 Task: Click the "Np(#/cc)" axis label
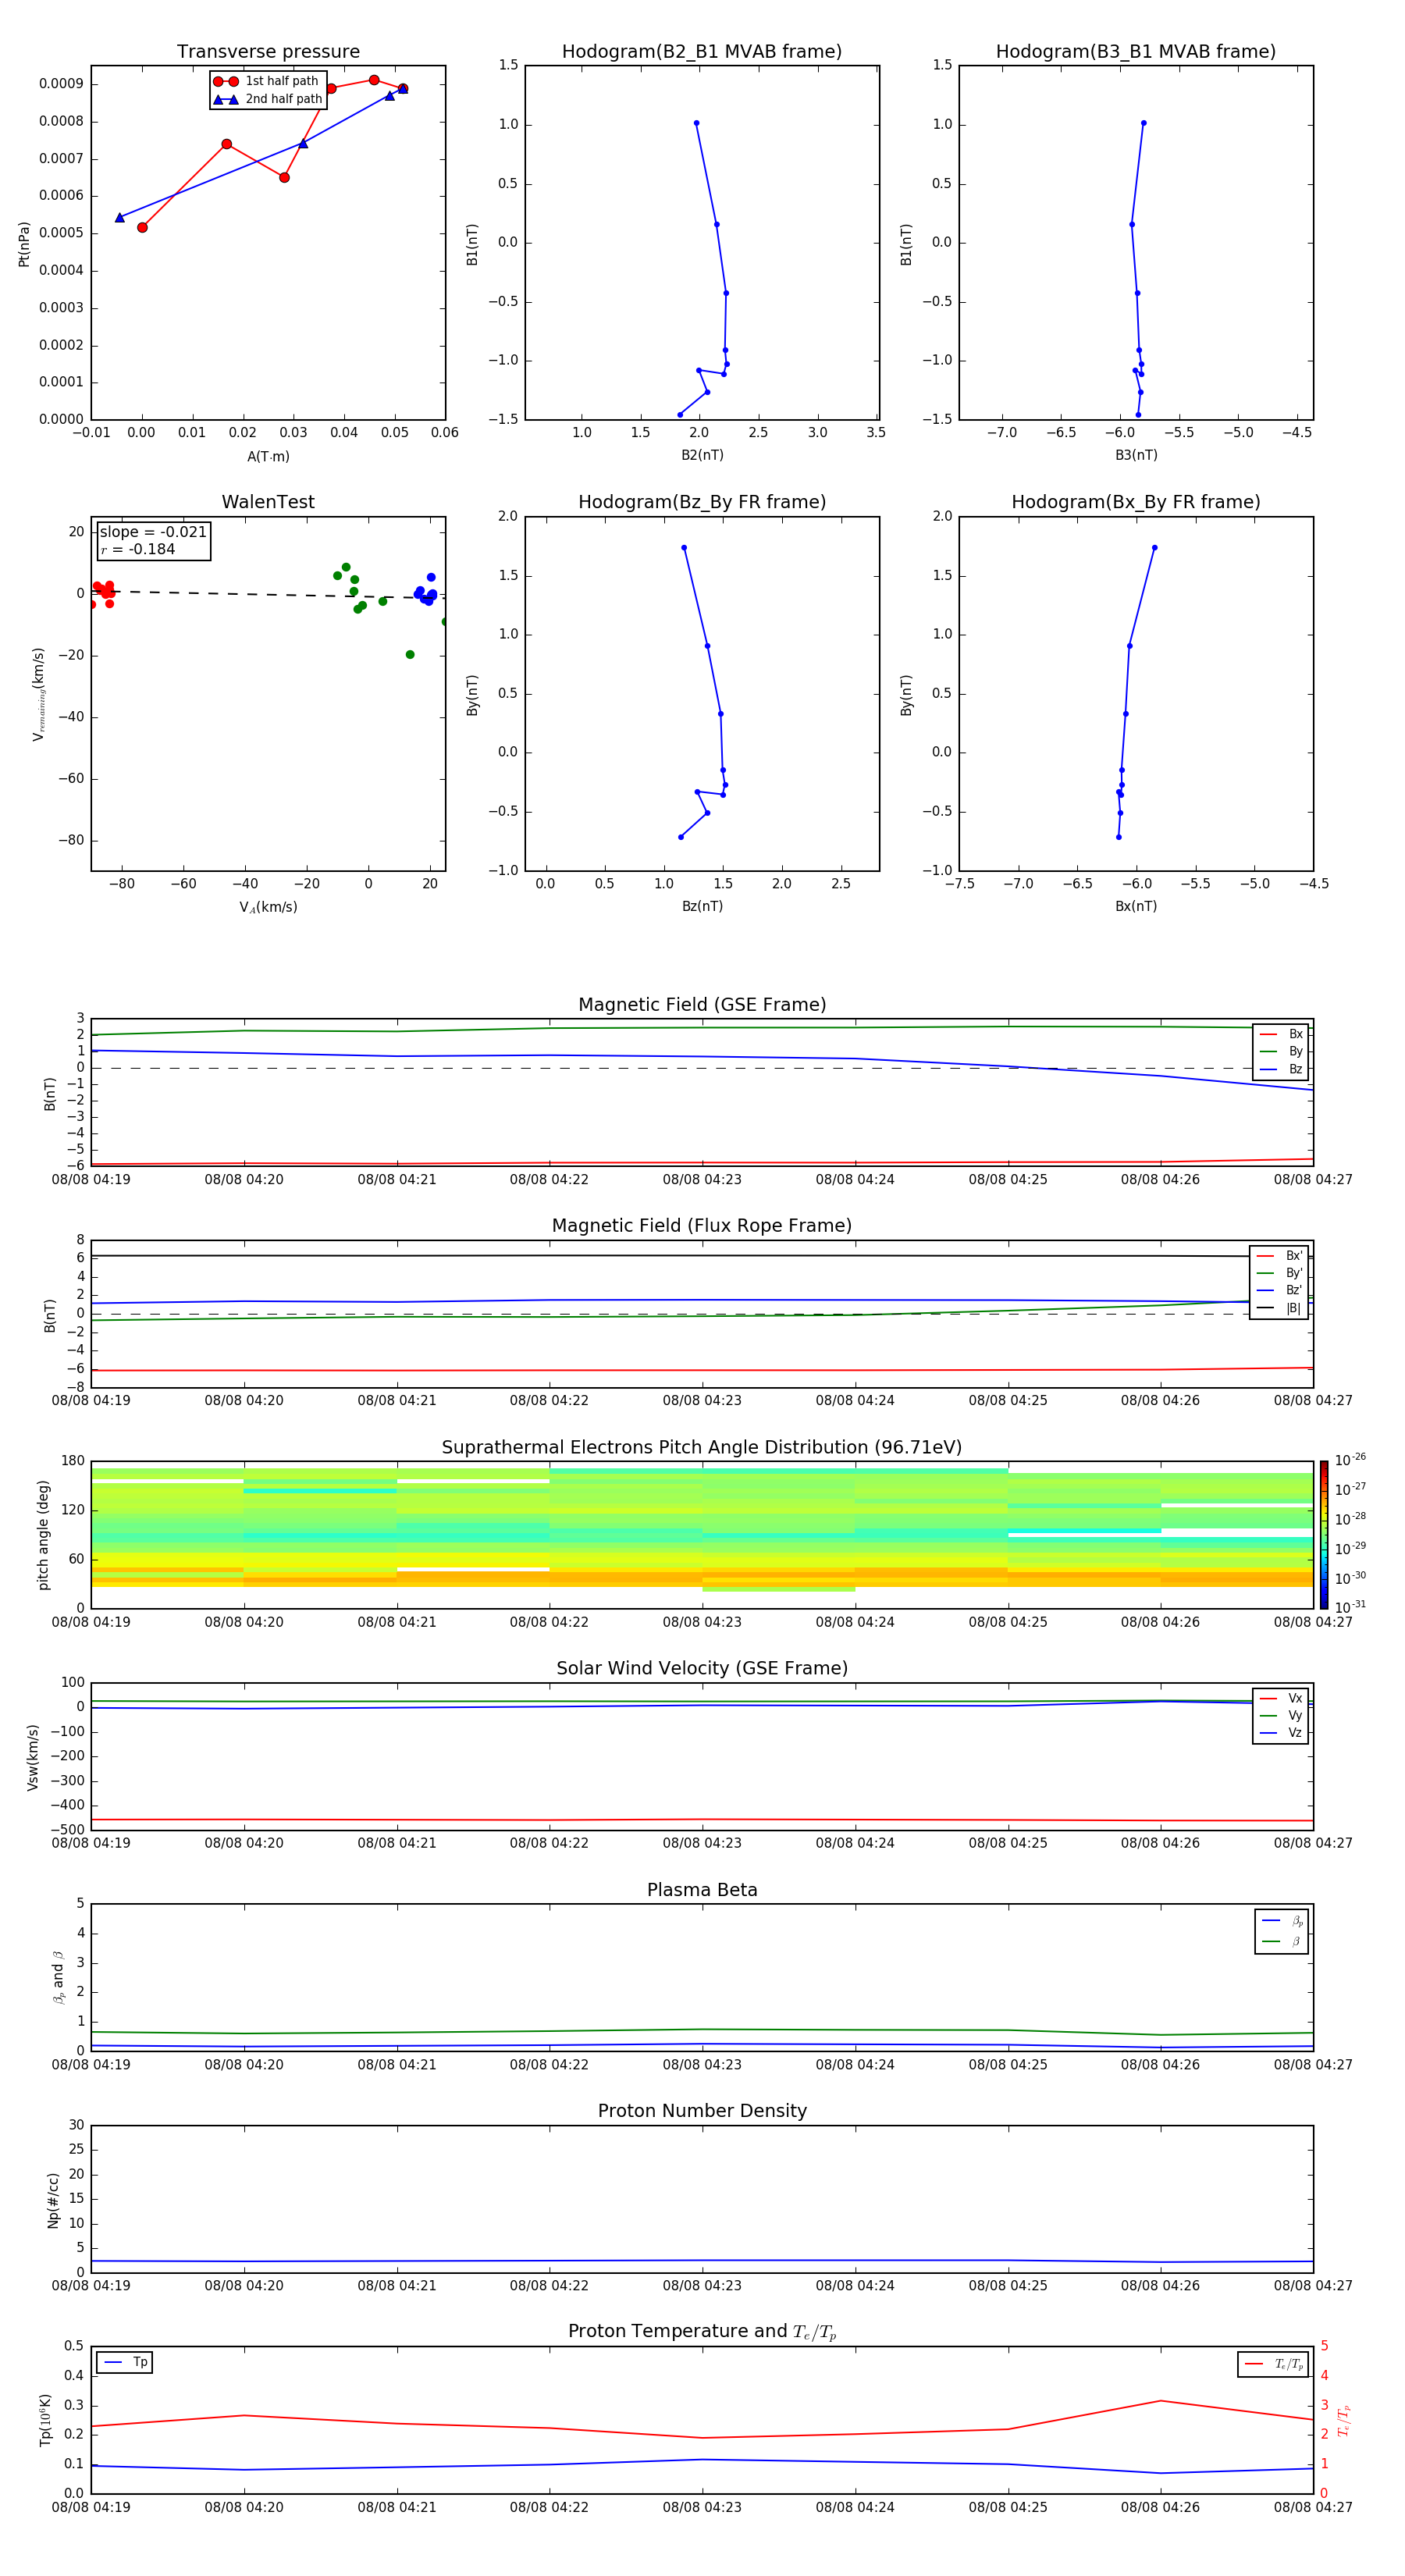pyautogui.click(x=53, y=2200)
